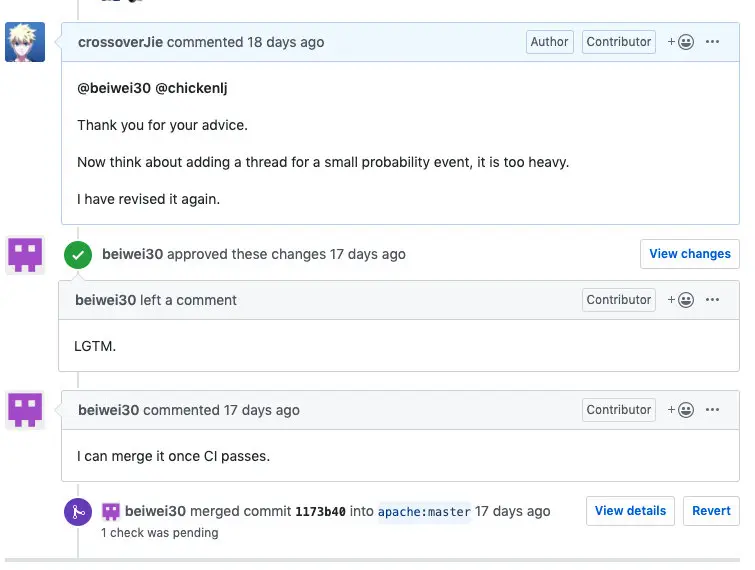React to 'I can merge it' comment
The image size is (755, 570).
pyautogui.click(x=681, y=410)
